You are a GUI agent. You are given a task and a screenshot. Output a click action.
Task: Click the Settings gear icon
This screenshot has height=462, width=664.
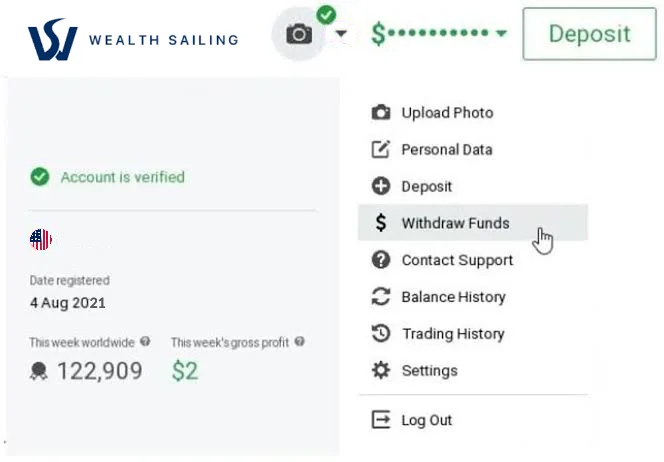[x=380, y=371]
